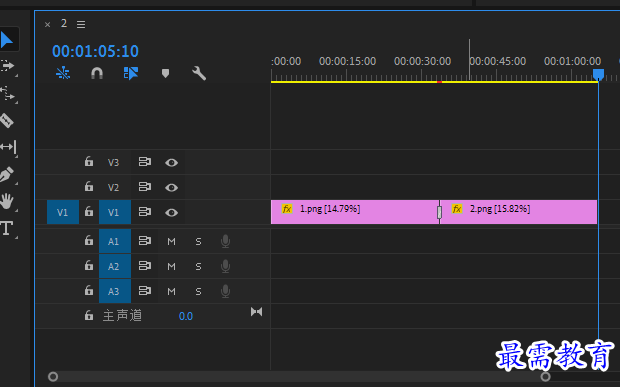Mute track A1
The height and width of the screenshot is (387, 620).
coord(171,242)
